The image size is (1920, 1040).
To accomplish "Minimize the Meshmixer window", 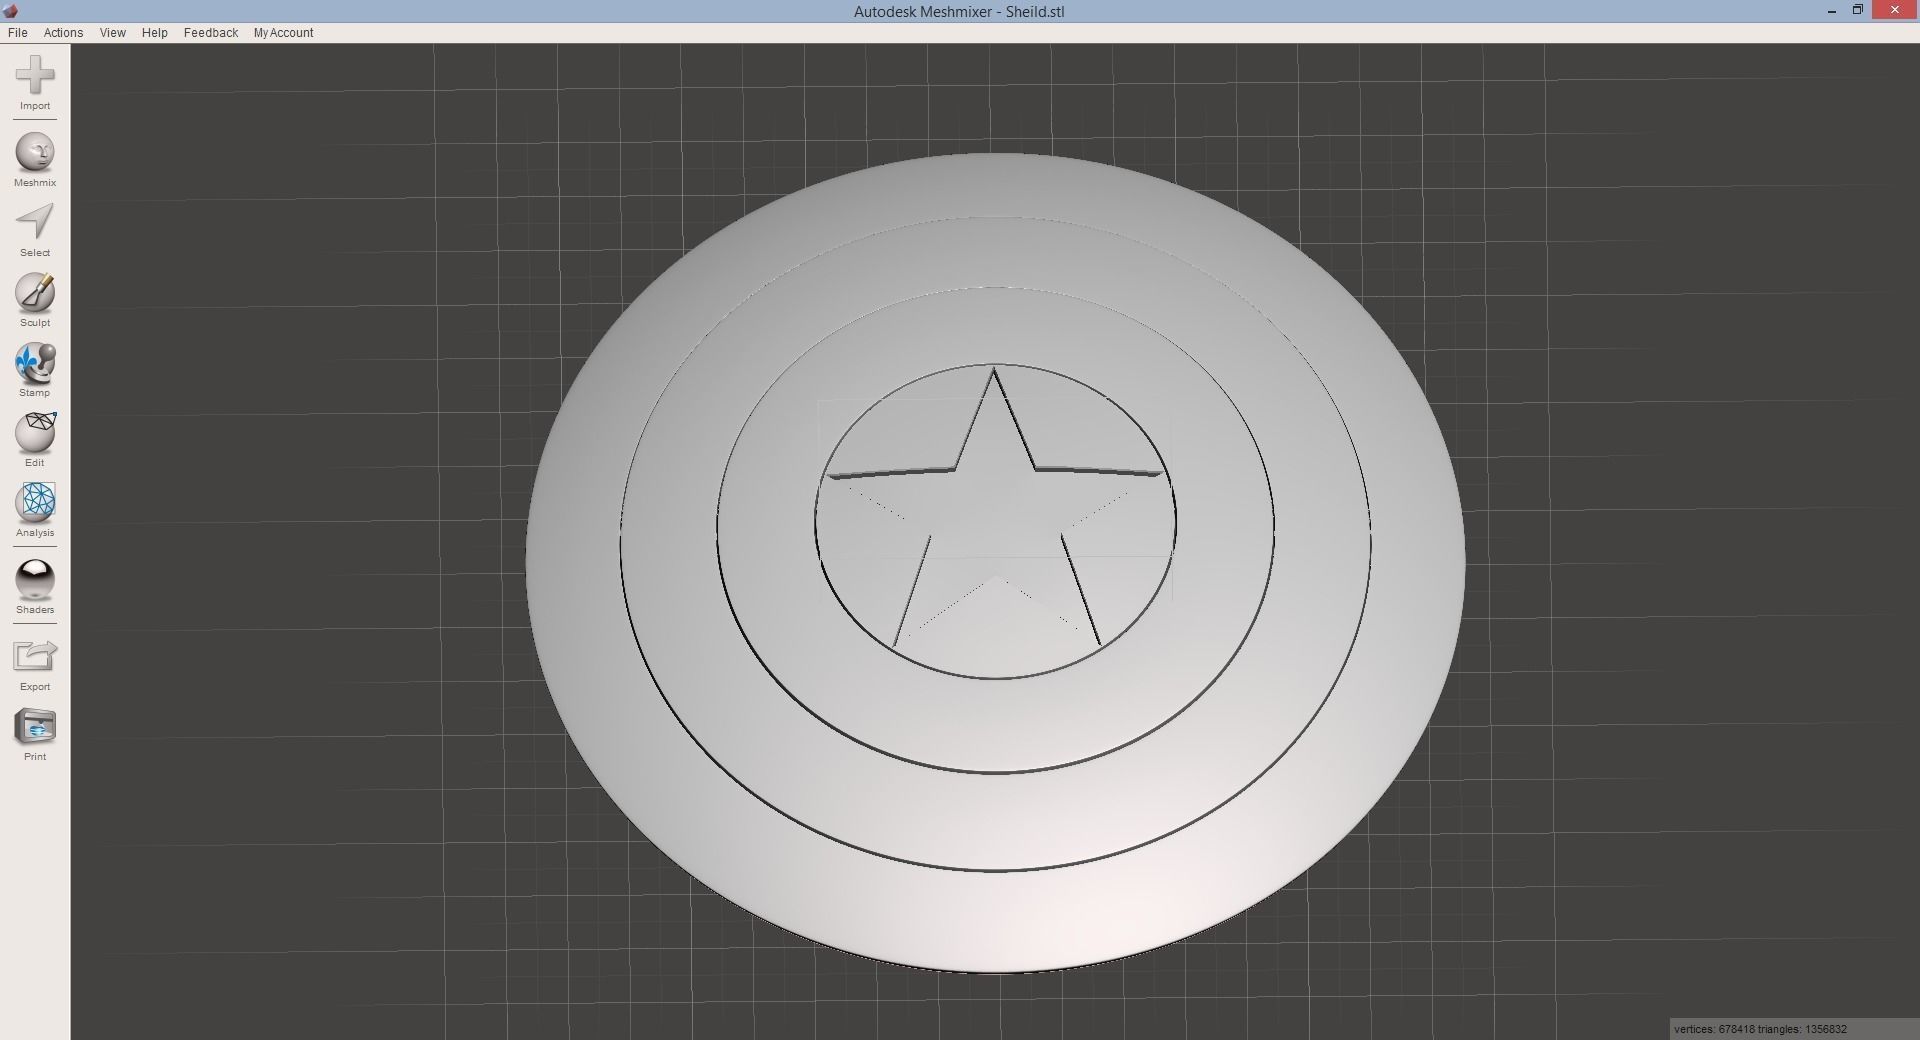I will (x=1832, y=11).
